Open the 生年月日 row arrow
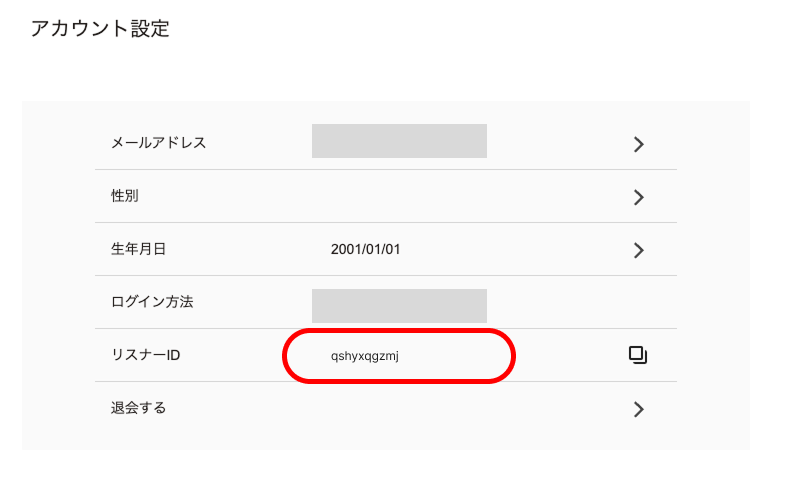This screenshot has height=489, width=798. coord(639,250)
